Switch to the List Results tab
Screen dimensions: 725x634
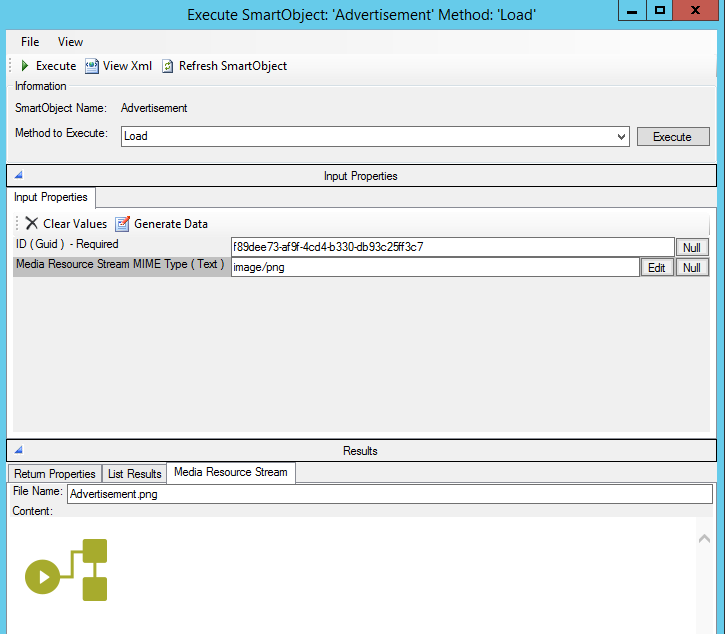(x=134, y=474)
